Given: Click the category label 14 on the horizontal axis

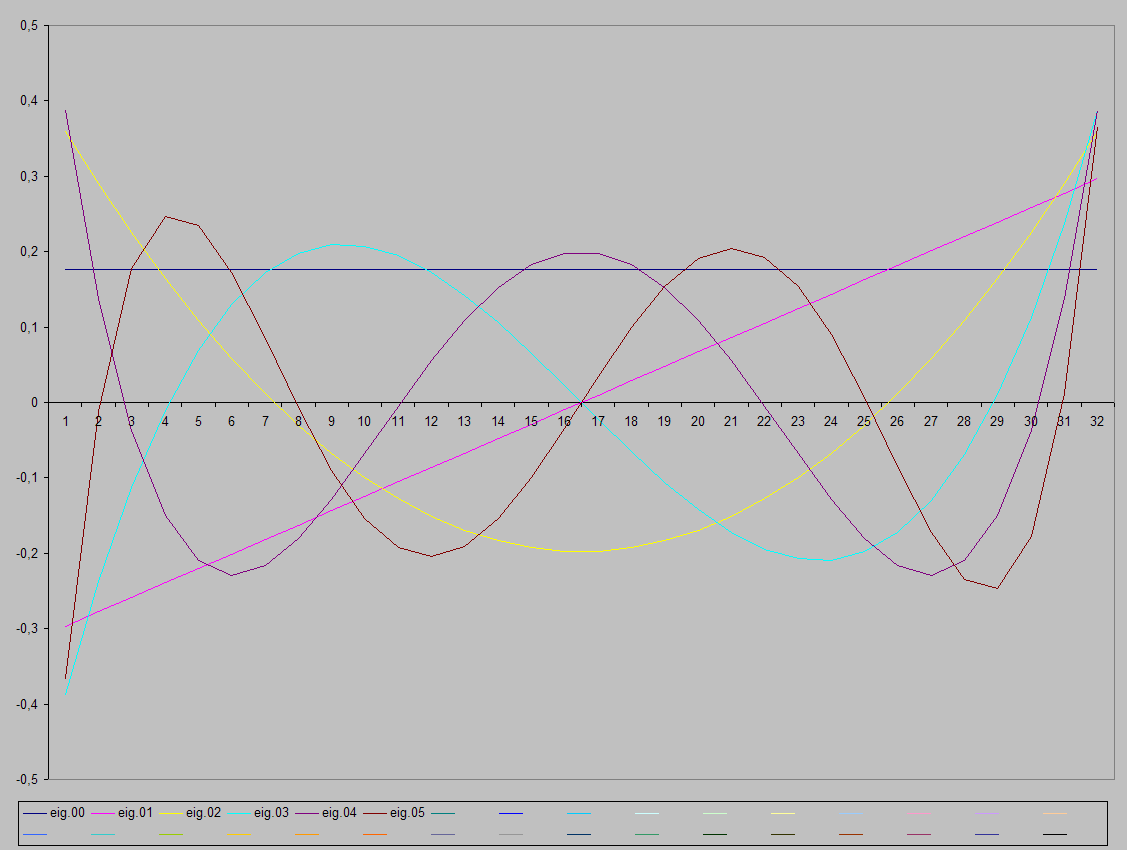Looking at the screenshot, I should (498, 422).
